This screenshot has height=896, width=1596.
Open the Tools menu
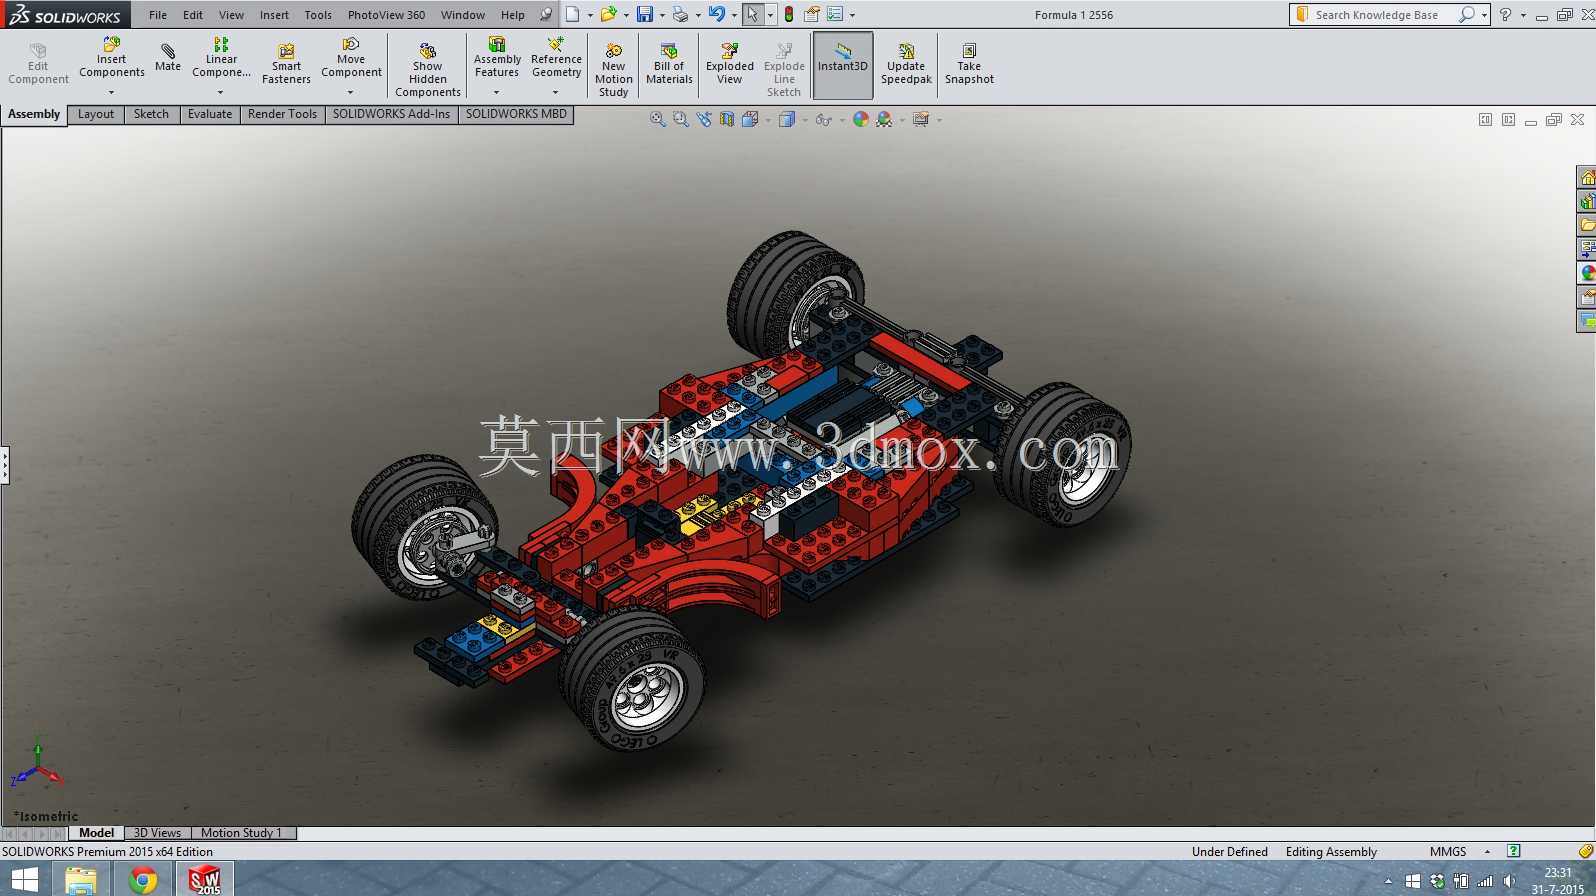click(x=318, y=15)
